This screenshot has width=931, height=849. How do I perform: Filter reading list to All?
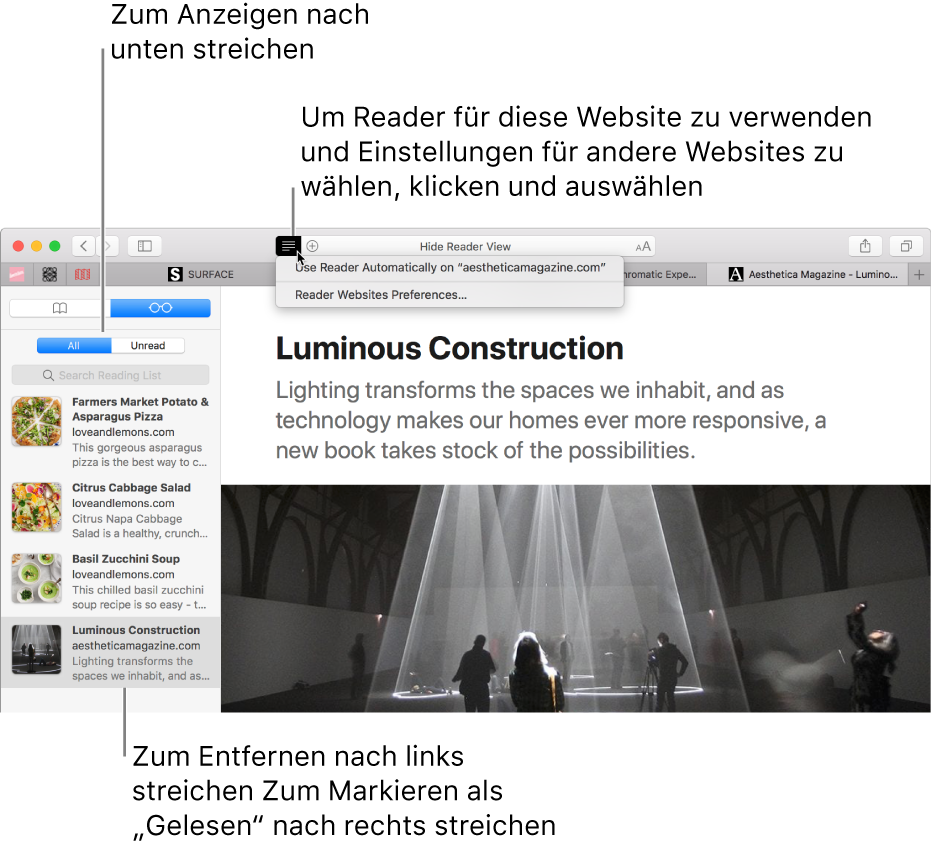tap(74, 346)
